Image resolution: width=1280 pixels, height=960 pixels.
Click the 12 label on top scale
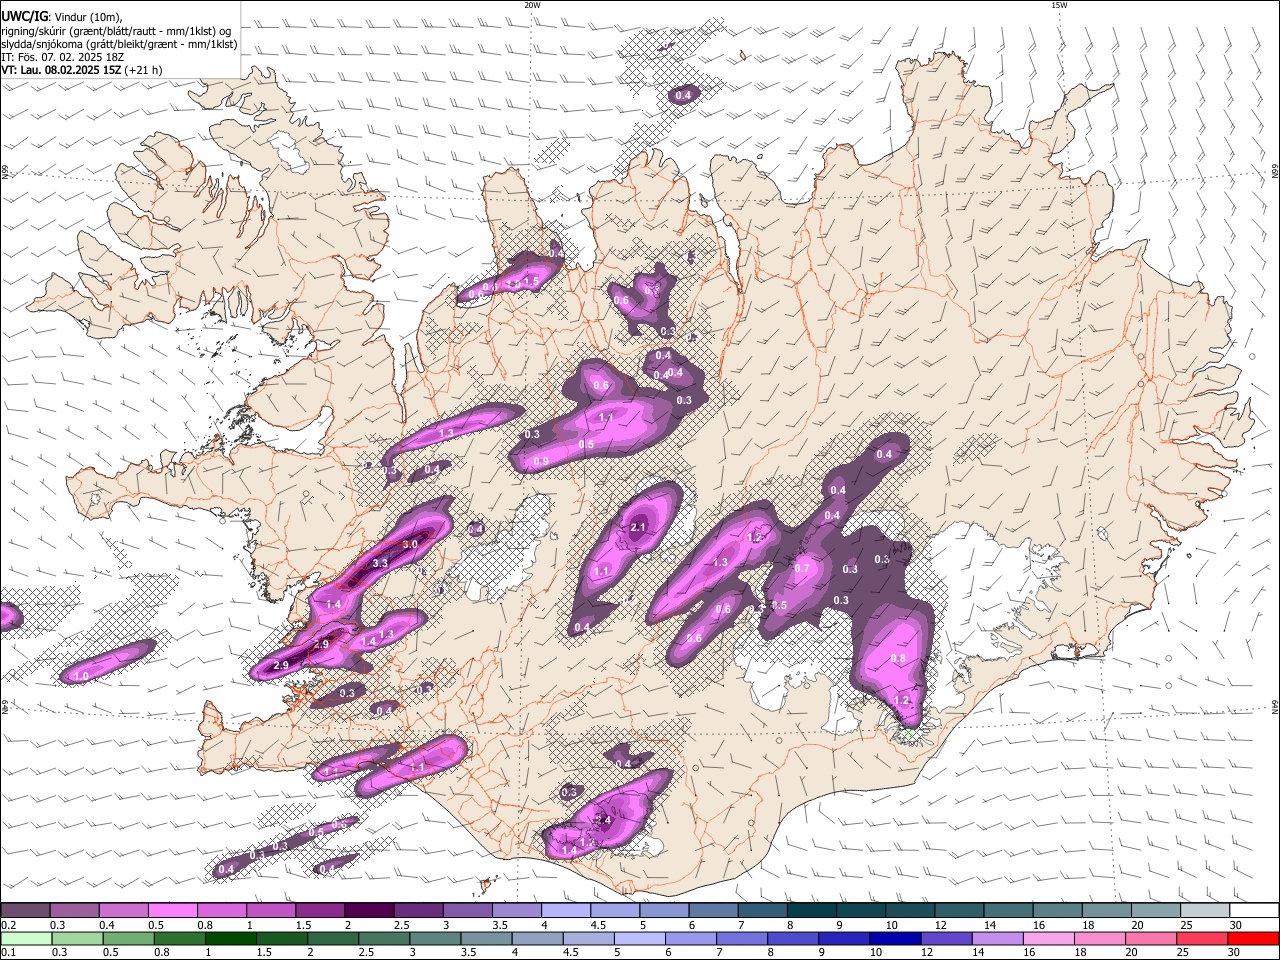coord(940,925)
